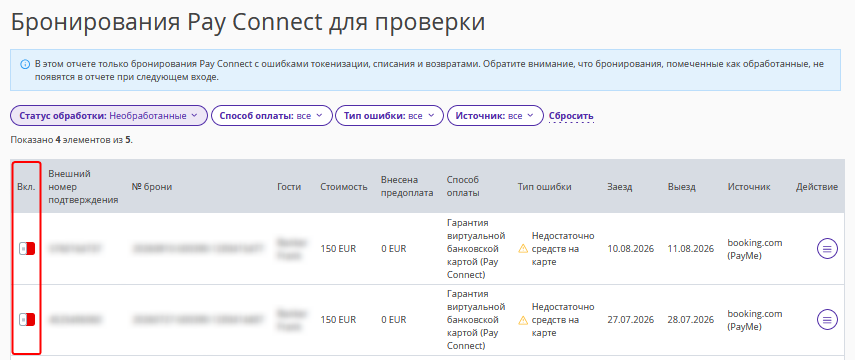Open action menu for 10.08.2026 check-in row
This screenshot has height=360, width=855.
[827, 249]
